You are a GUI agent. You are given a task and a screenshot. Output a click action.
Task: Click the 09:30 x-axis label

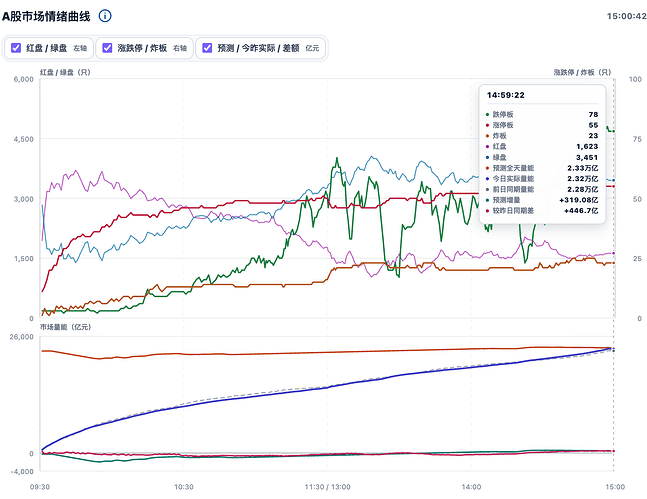coord(40,487)
